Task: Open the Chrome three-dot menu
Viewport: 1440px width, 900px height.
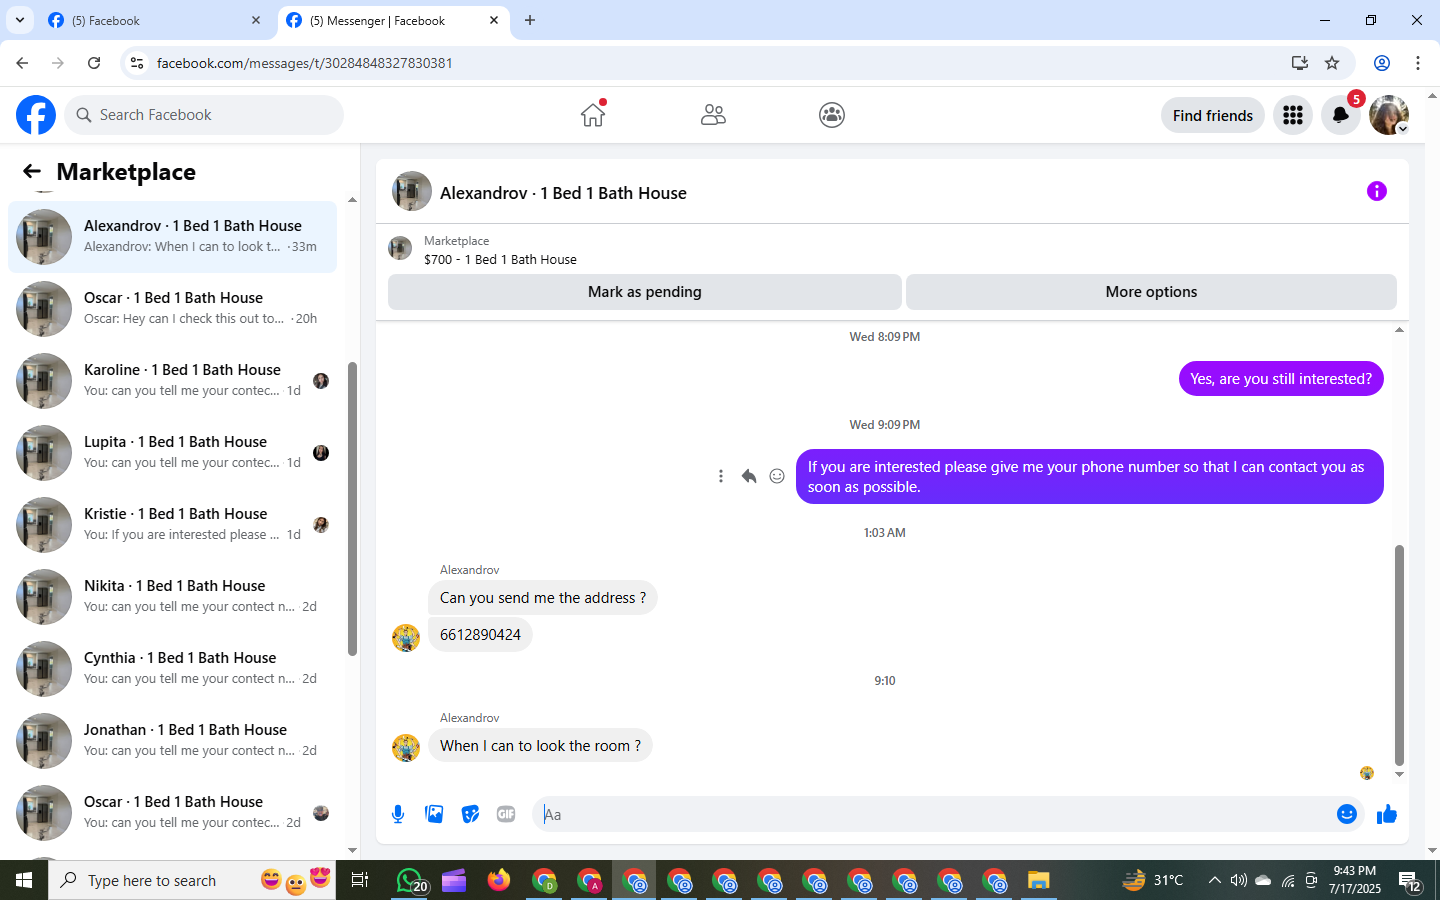Action: (x=1418, y=63)
